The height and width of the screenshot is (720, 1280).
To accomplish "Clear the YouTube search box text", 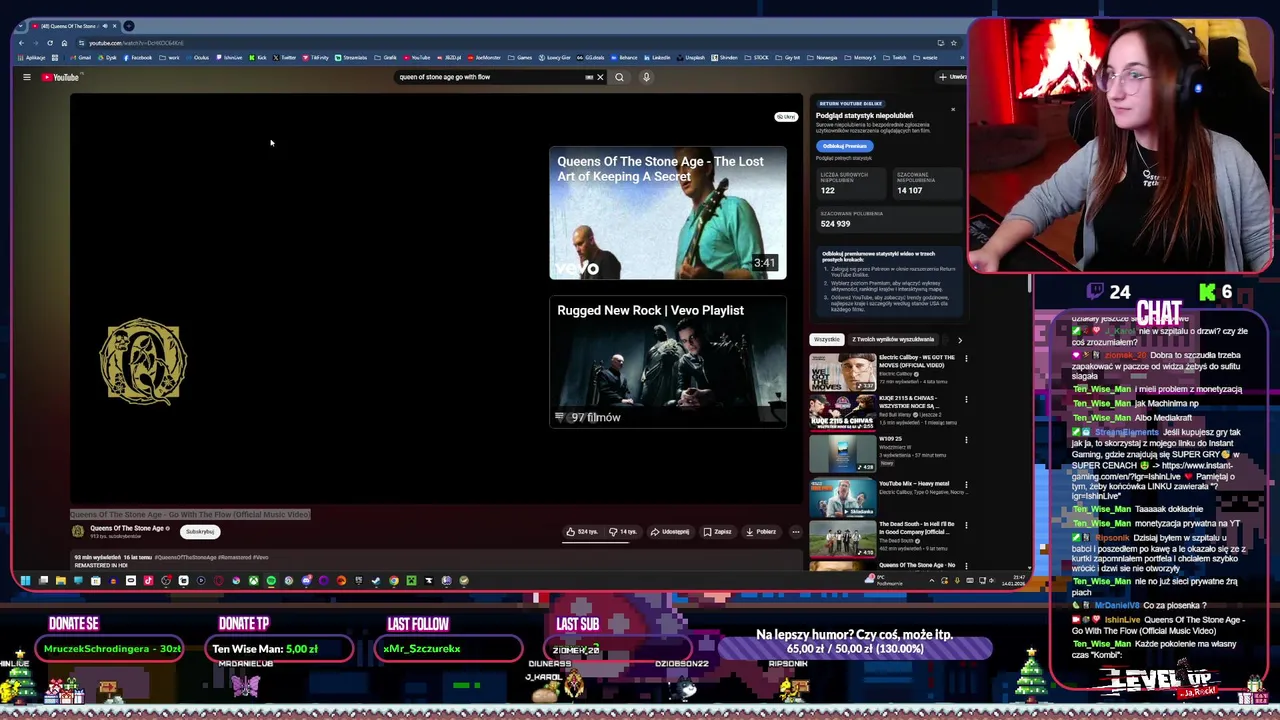I will 600,77.
